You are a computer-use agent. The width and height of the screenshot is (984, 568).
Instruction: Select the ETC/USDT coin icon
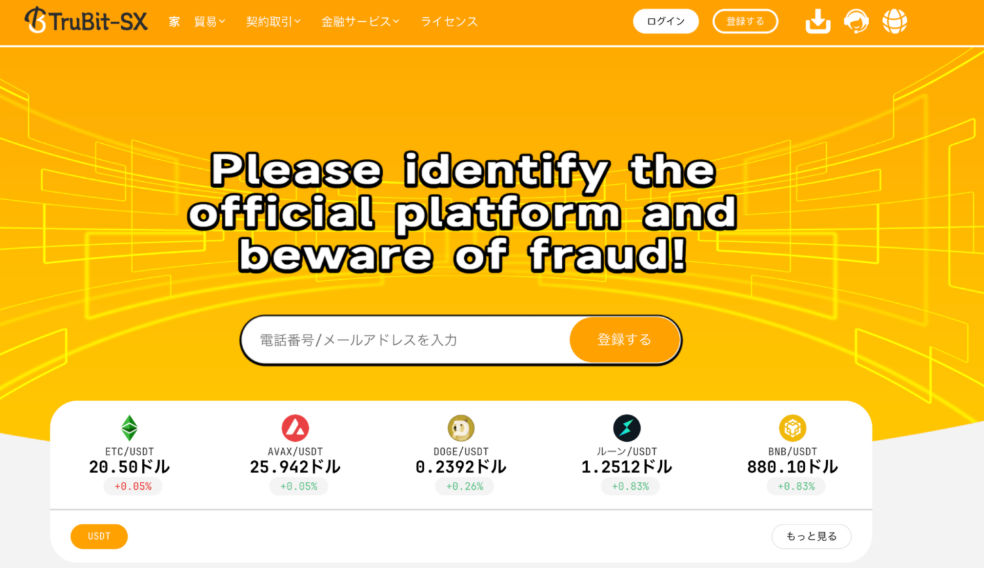point(129,428)
